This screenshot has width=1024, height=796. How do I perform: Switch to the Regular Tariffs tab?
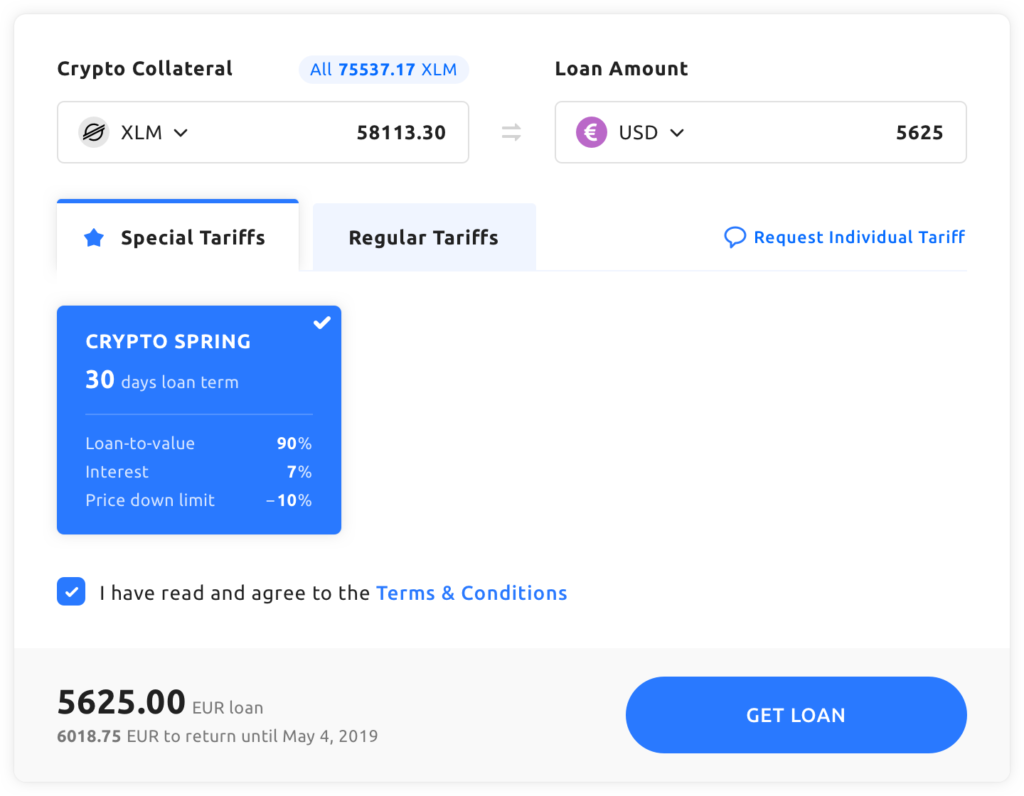coord(424,238)
